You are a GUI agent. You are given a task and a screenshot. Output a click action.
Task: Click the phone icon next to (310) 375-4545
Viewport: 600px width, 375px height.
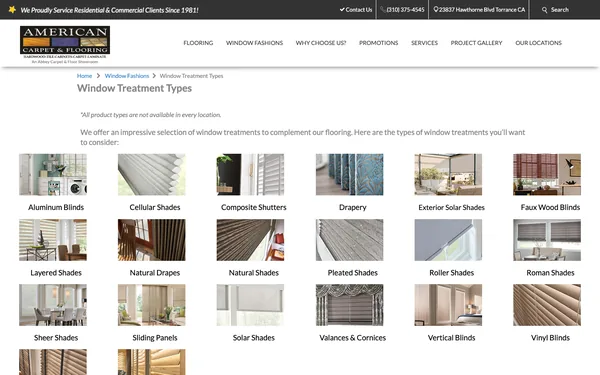(x=383, y=10)
